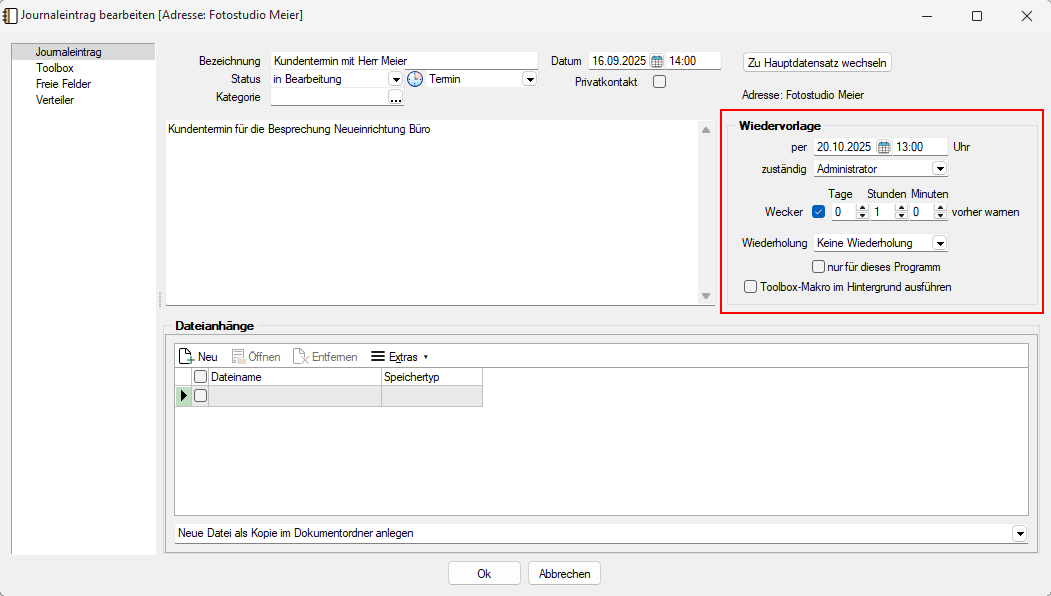
Task: Select Toolbox in left navigation
Action: click(55, 68)
